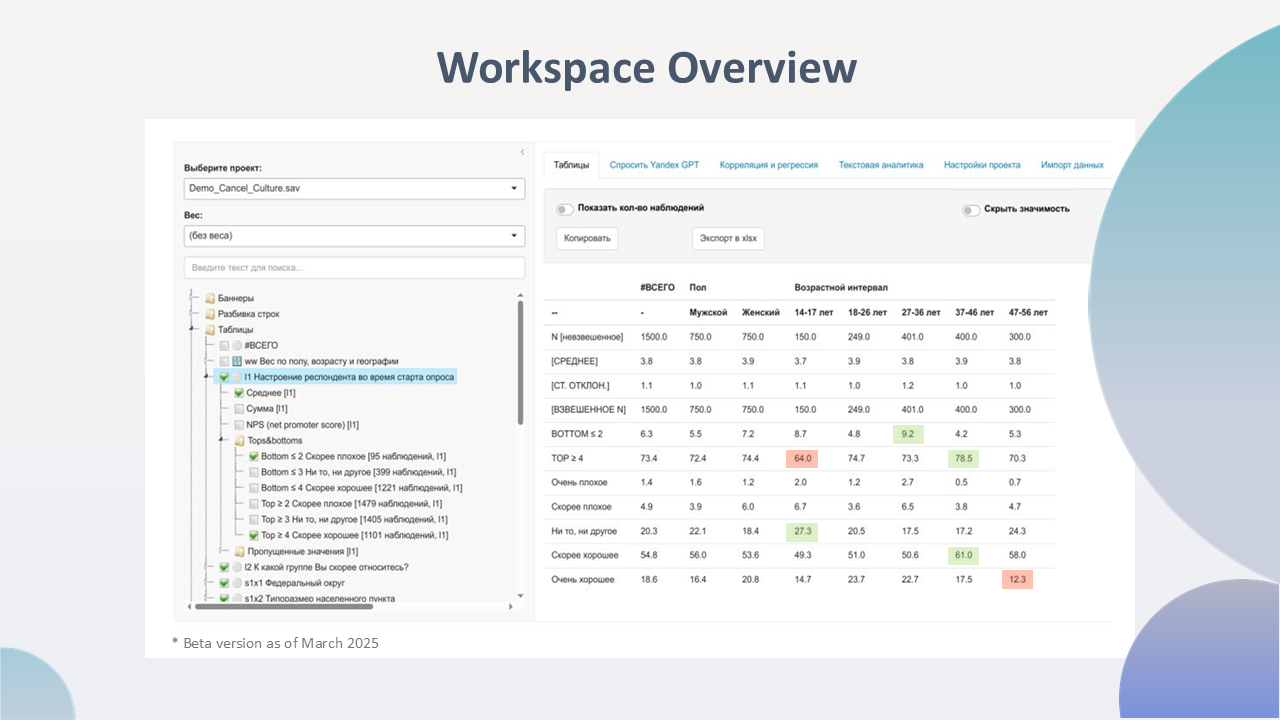Click the Женский column header

(760, 312)
